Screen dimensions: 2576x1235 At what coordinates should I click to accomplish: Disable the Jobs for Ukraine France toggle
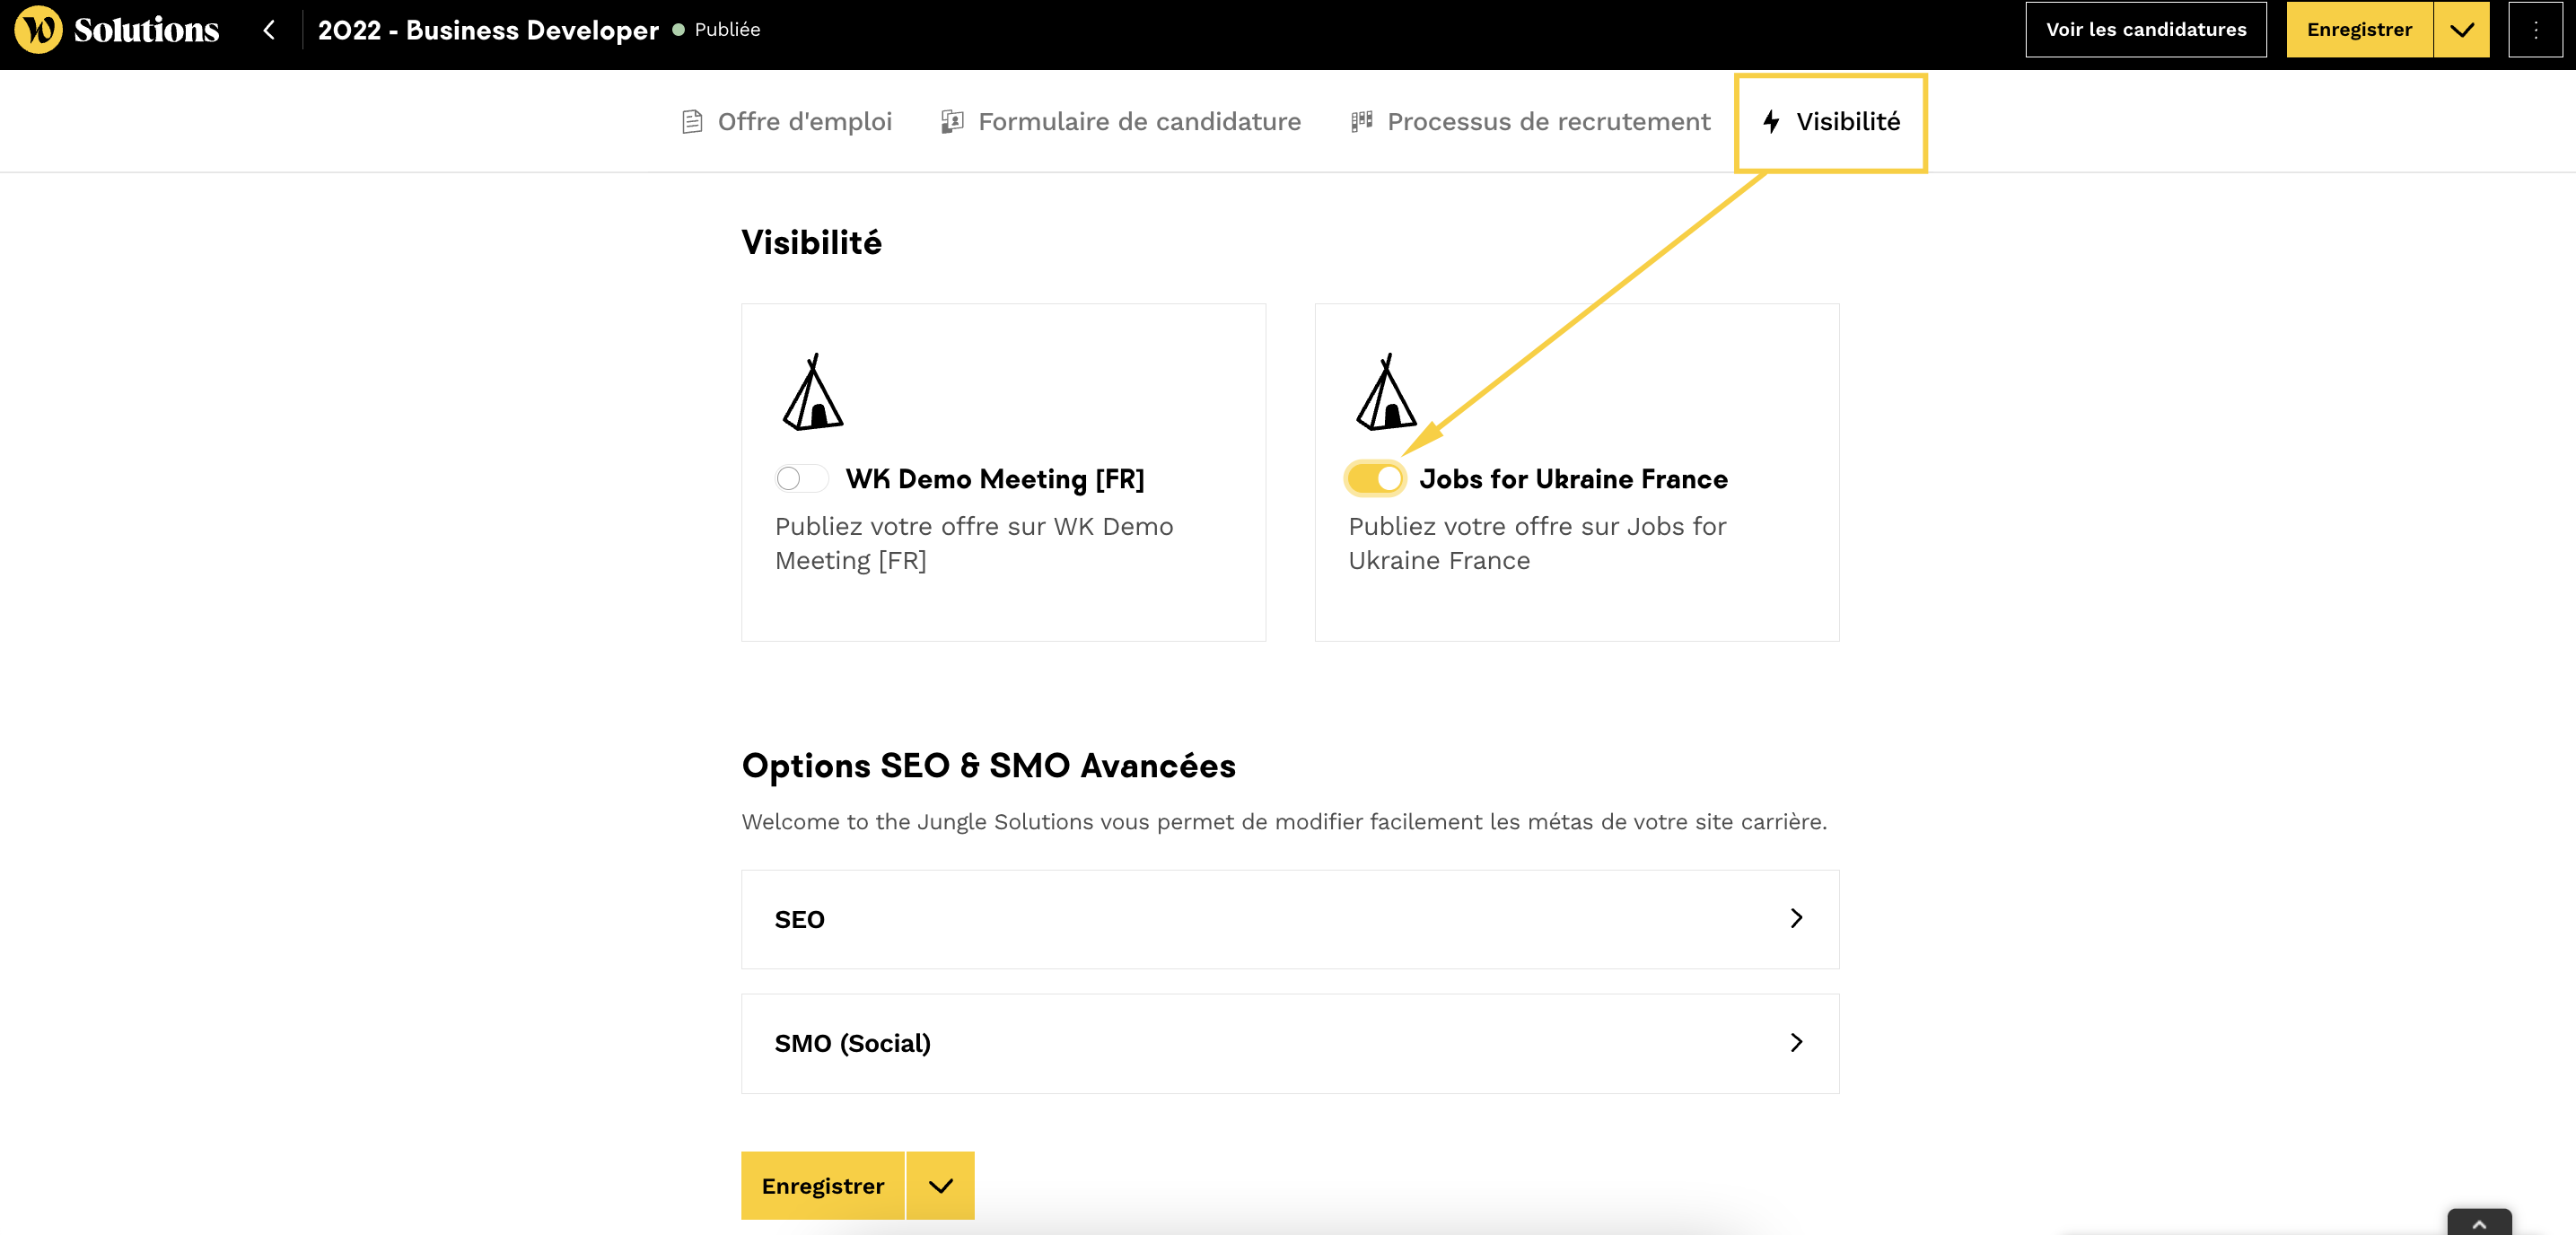[1375, 479]
